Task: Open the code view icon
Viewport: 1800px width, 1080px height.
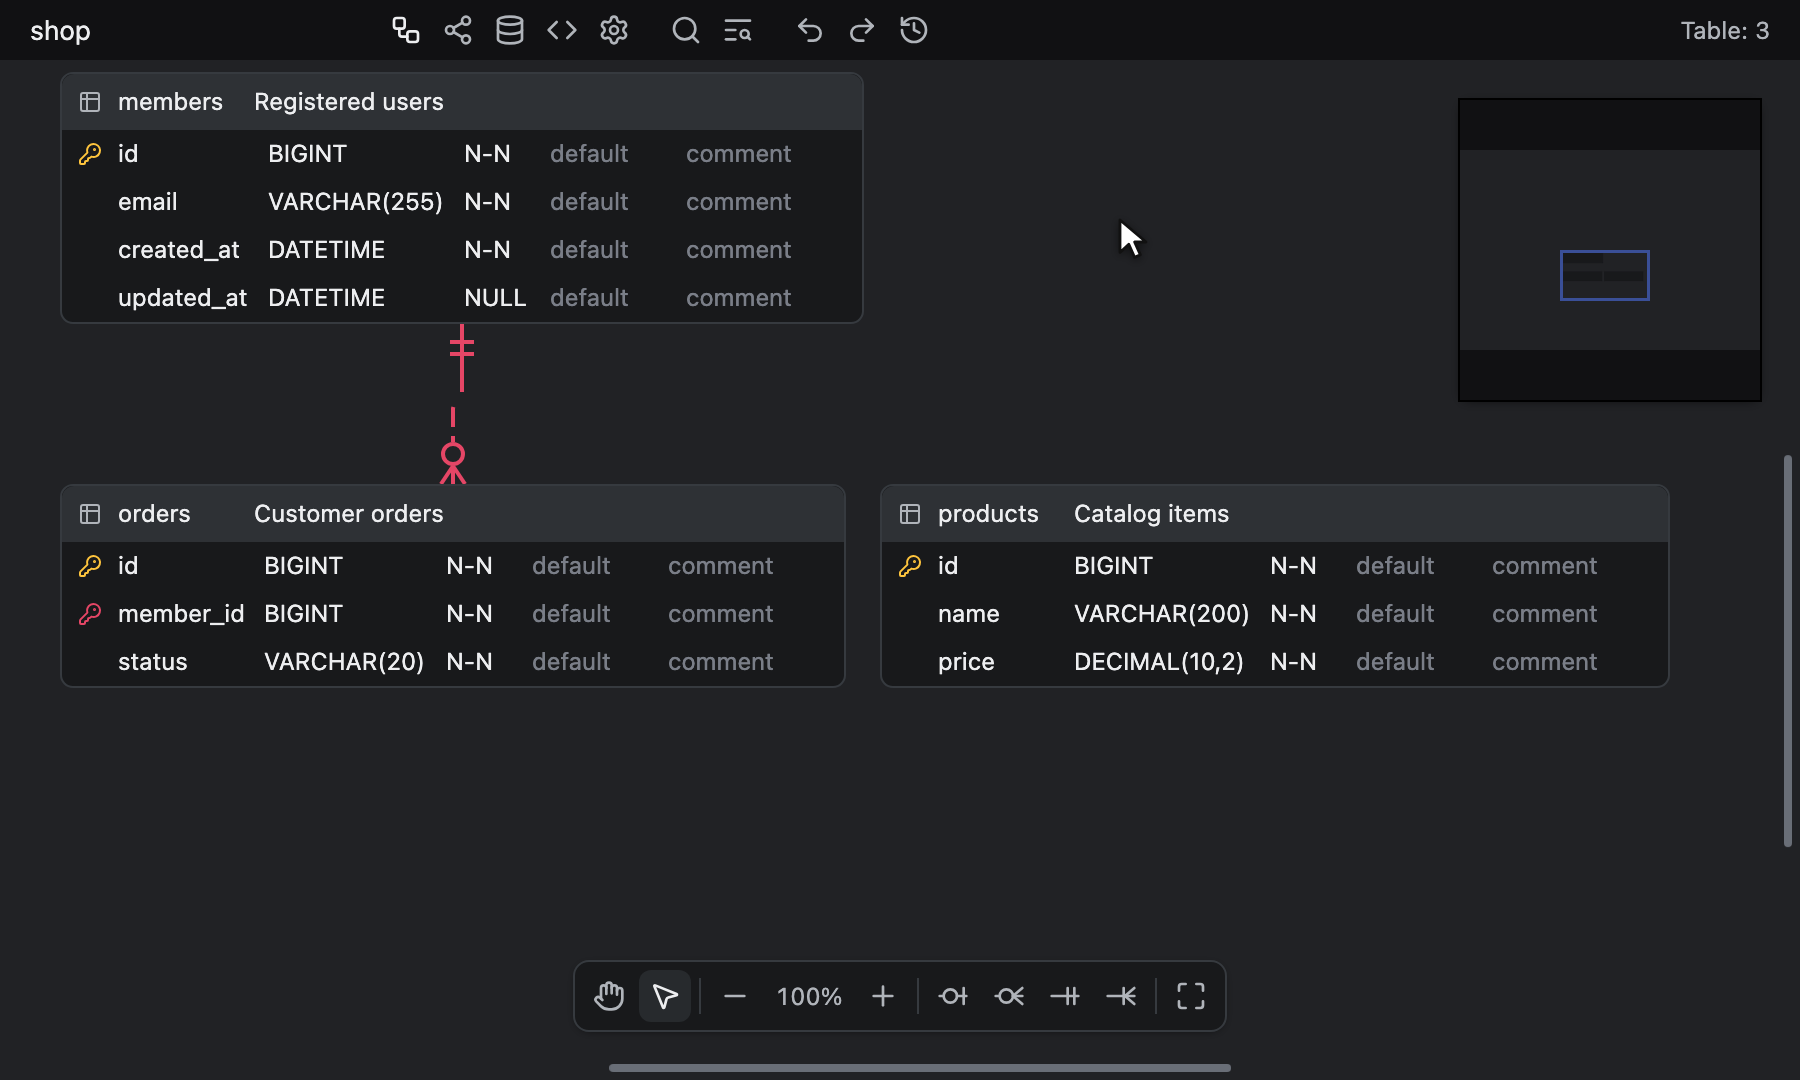Action: coord(562,30)
